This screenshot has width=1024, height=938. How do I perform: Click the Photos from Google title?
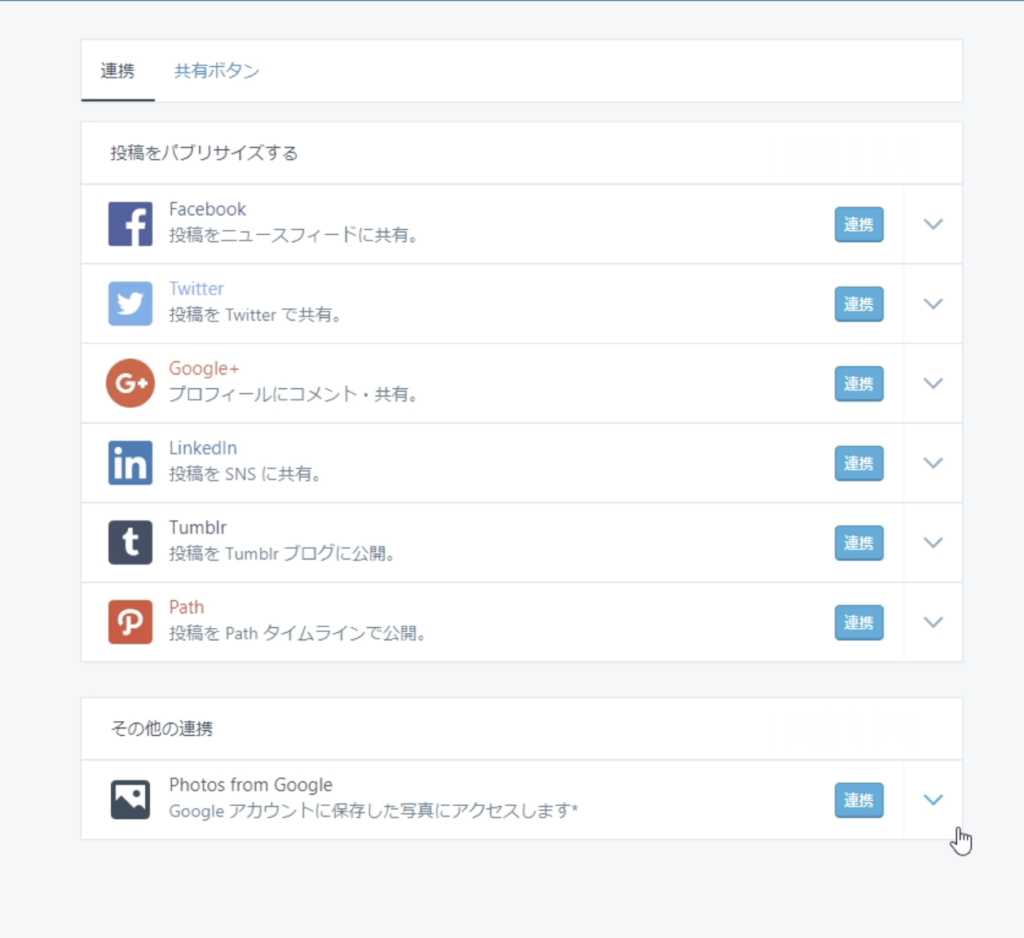[251, 784]
